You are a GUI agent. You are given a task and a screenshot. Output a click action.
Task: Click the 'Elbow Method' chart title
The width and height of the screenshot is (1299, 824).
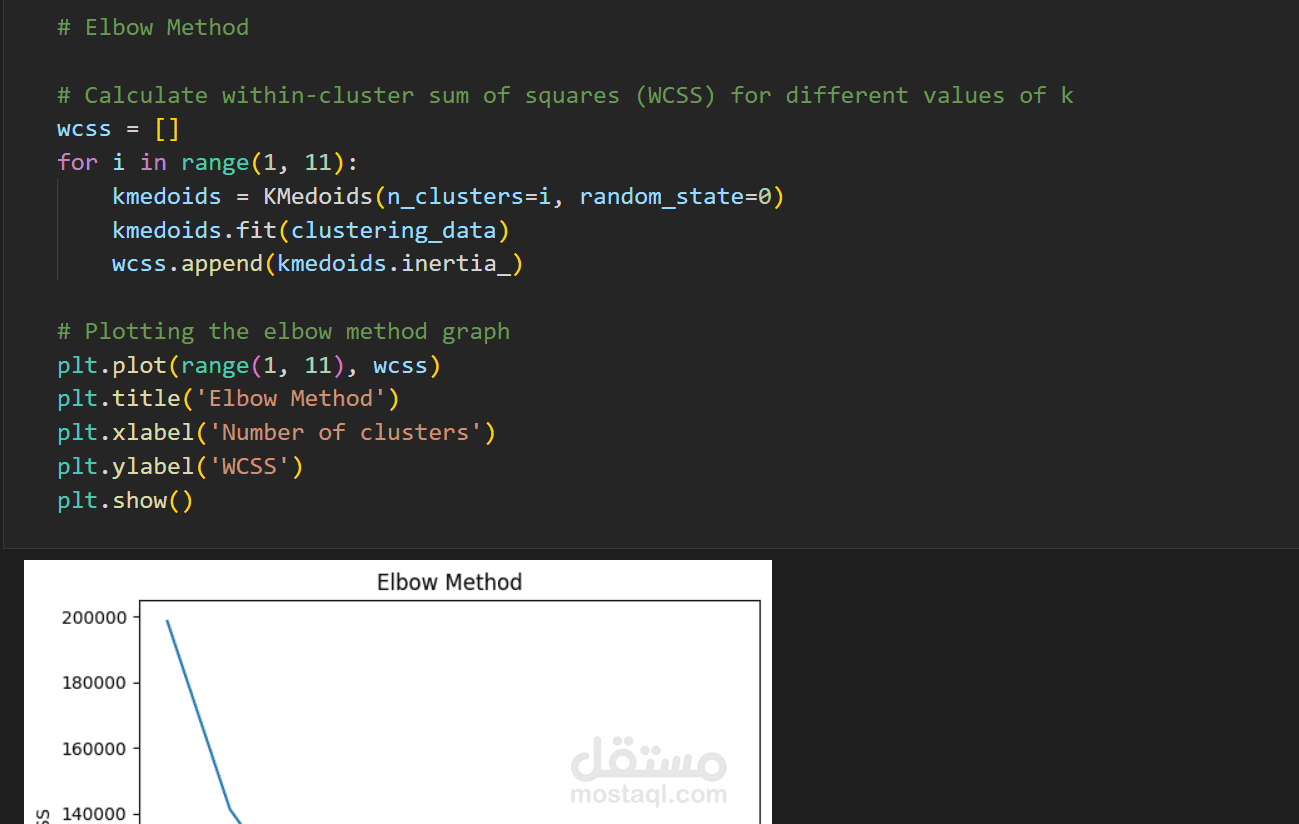coord(449,582)
